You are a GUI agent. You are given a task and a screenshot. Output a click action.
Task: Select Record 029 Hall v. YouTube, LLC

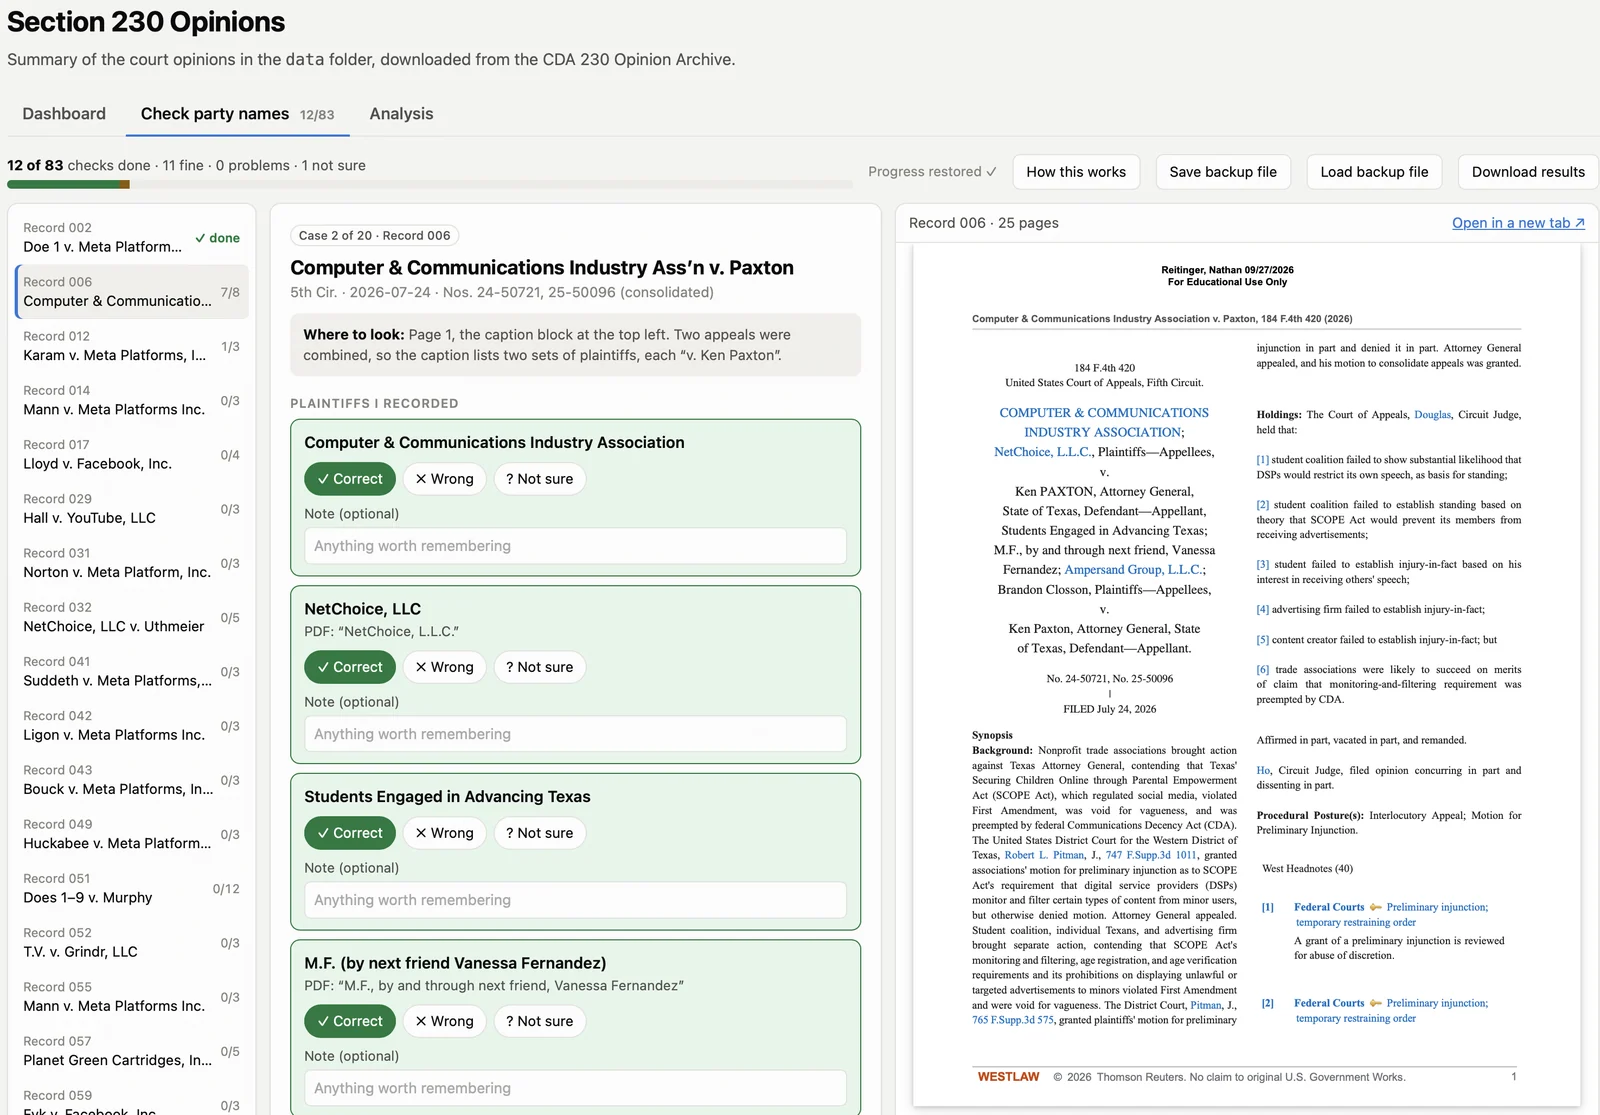point(132,509)
